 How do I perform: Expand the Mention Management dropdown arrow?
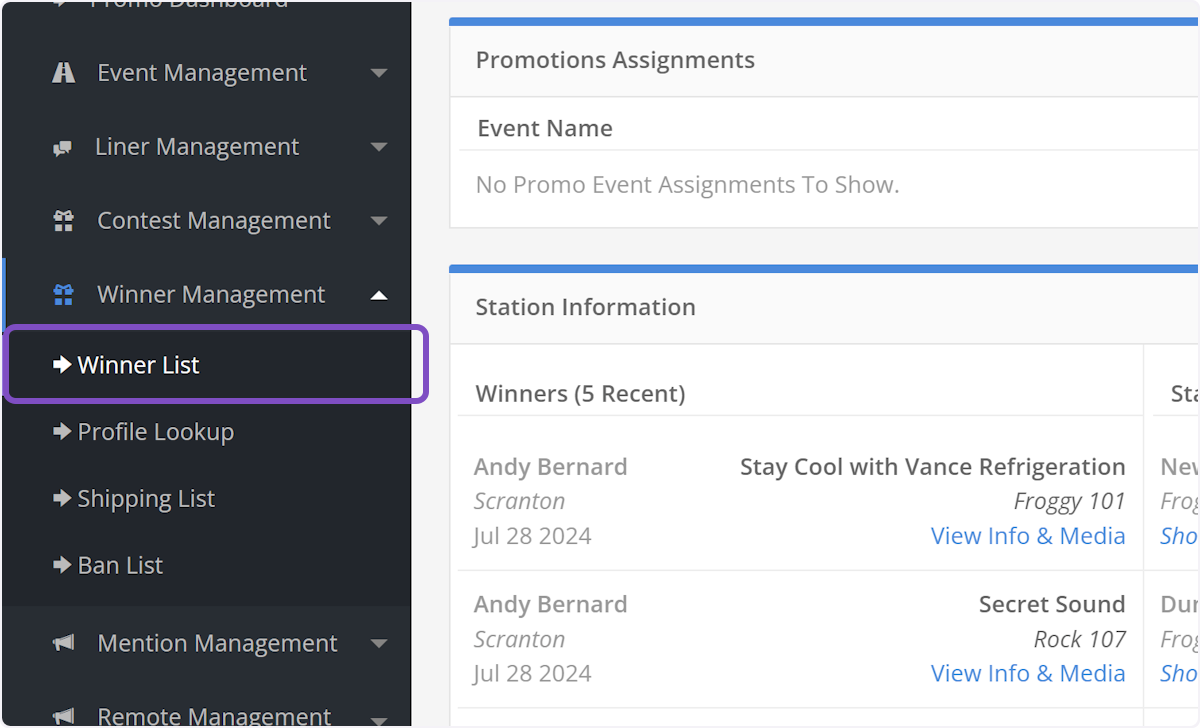pos(378,644)
